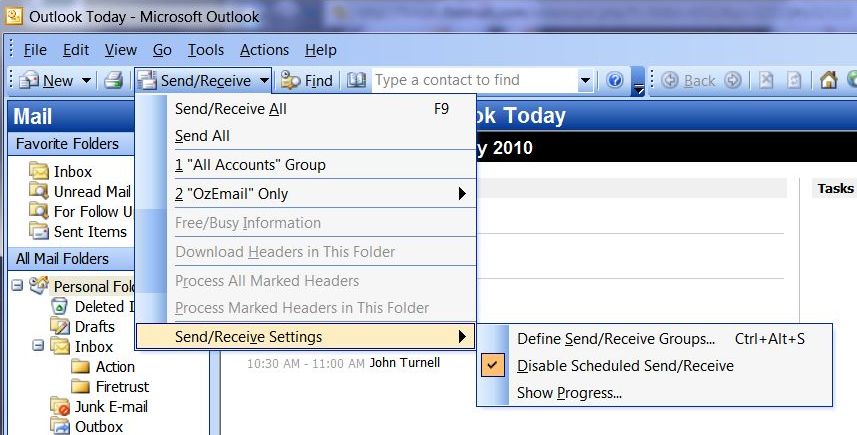Click the All Mail Folders header
The height and width of the screenshot is (435, 857).
[x=71, y=258]
